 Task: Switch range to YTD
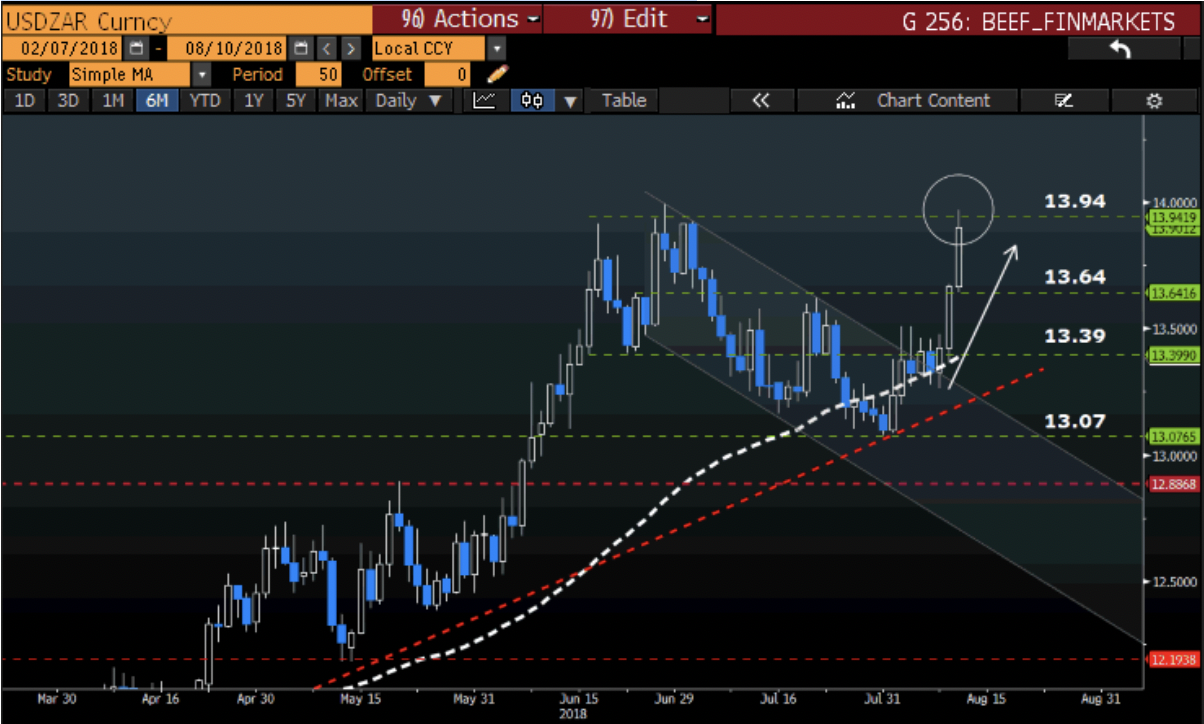point(205,100)
